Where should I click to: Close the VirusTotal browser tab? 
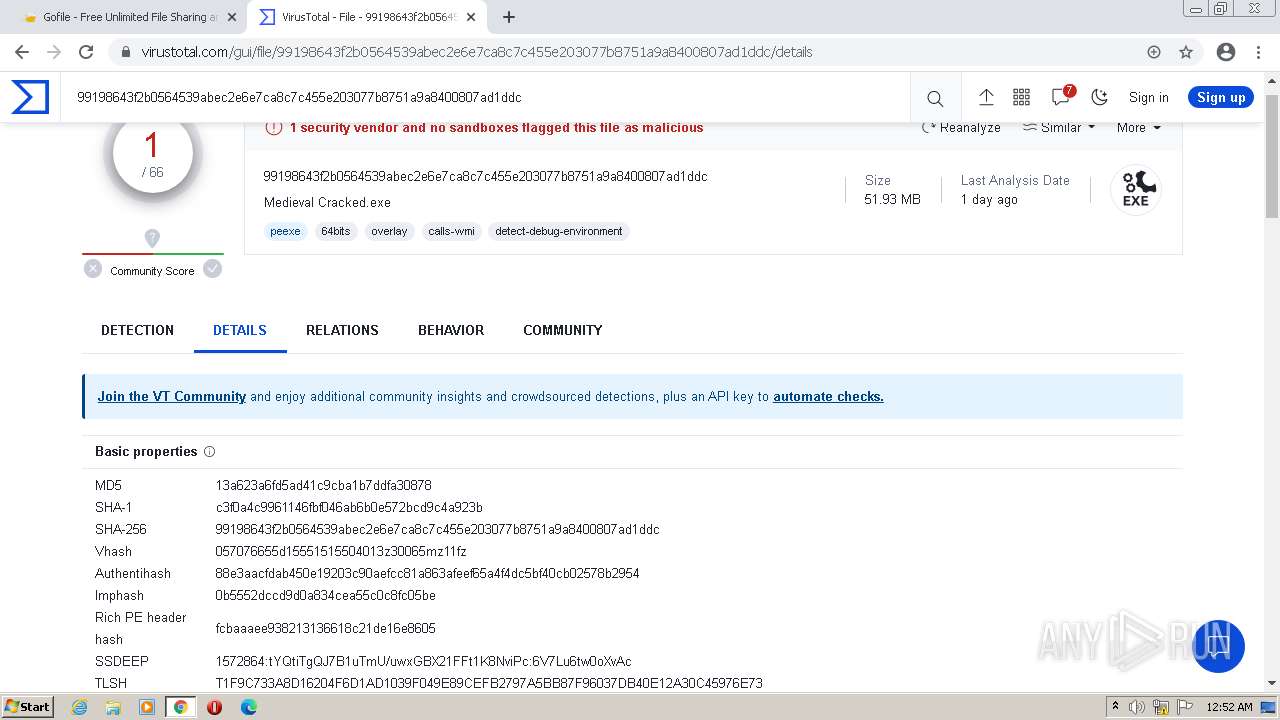pos(470,17)
